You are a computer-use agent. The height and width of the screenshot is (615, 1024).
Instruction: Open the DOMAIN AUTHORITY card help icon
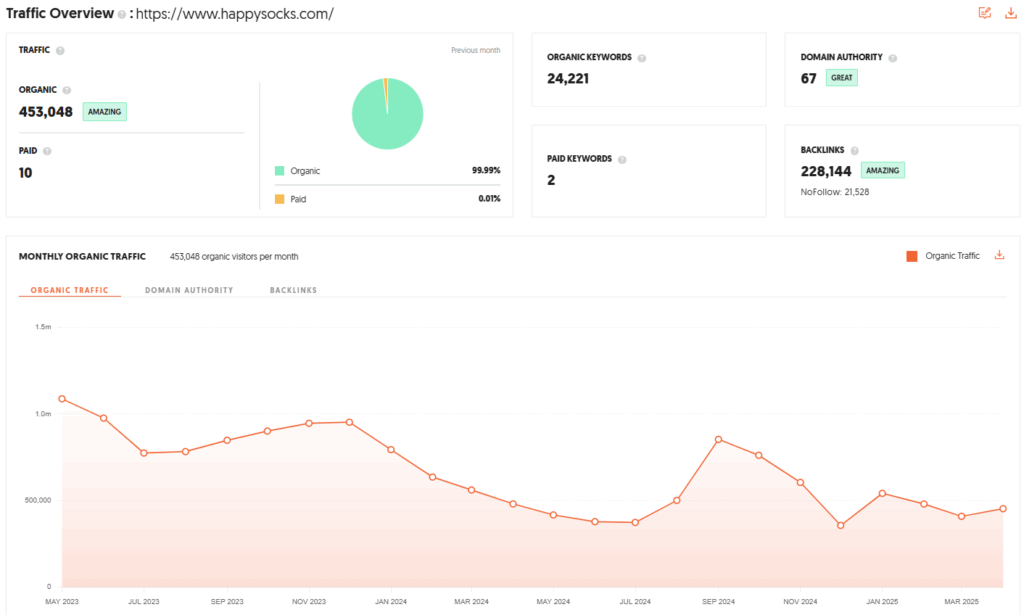point(893,58)
